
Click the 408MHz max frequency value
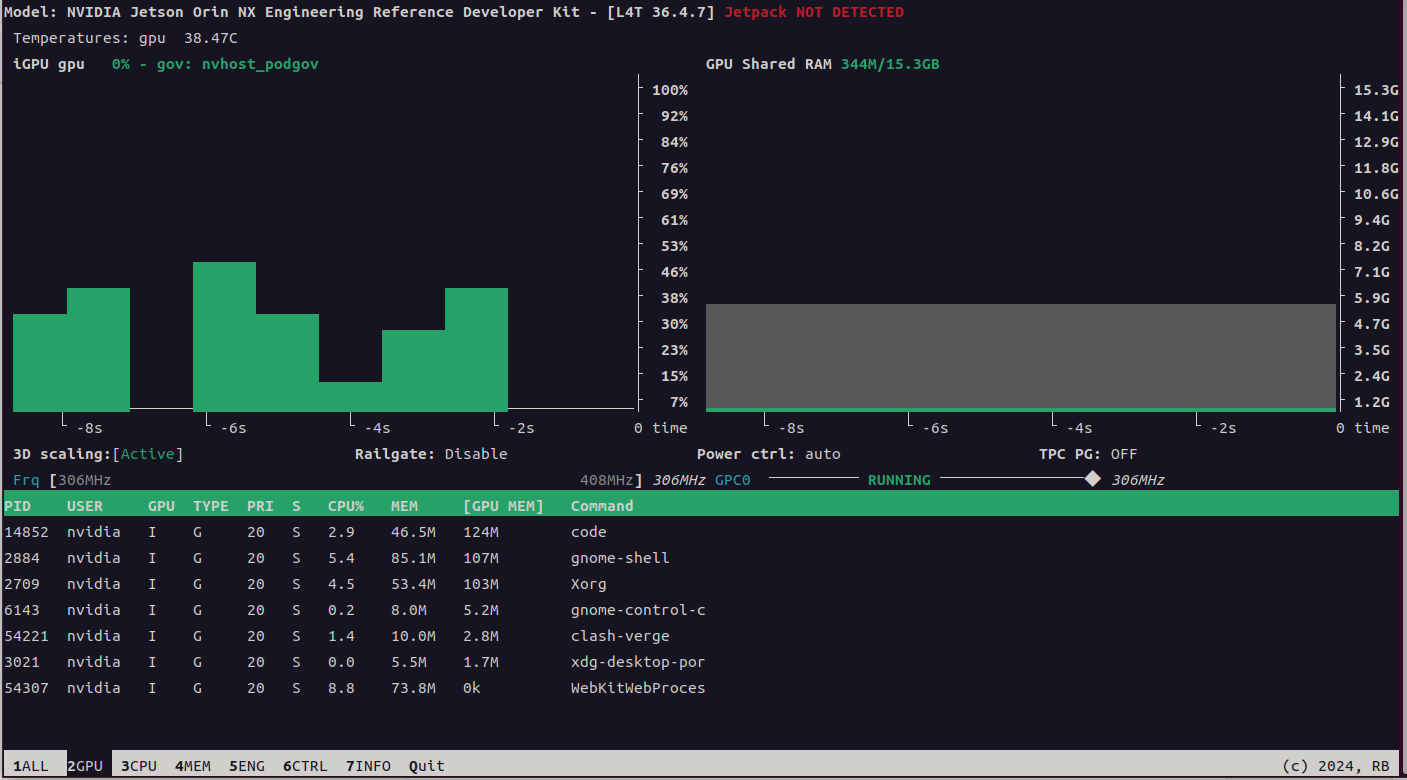[607, 480]
